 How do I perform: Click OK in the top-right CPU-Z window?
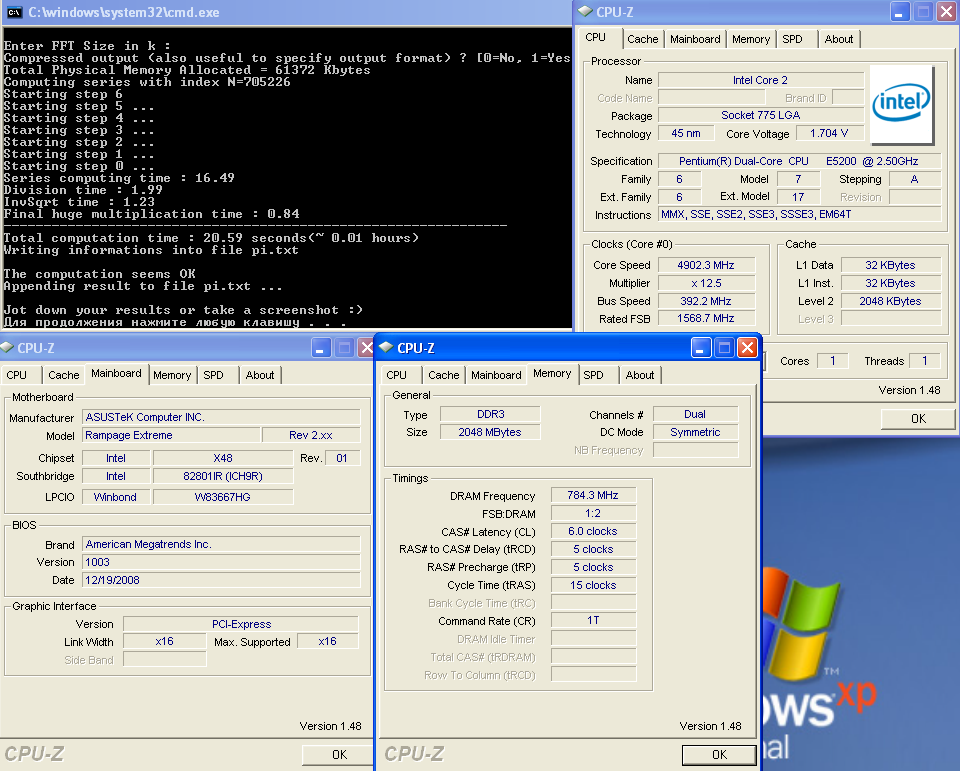[918, 418]
